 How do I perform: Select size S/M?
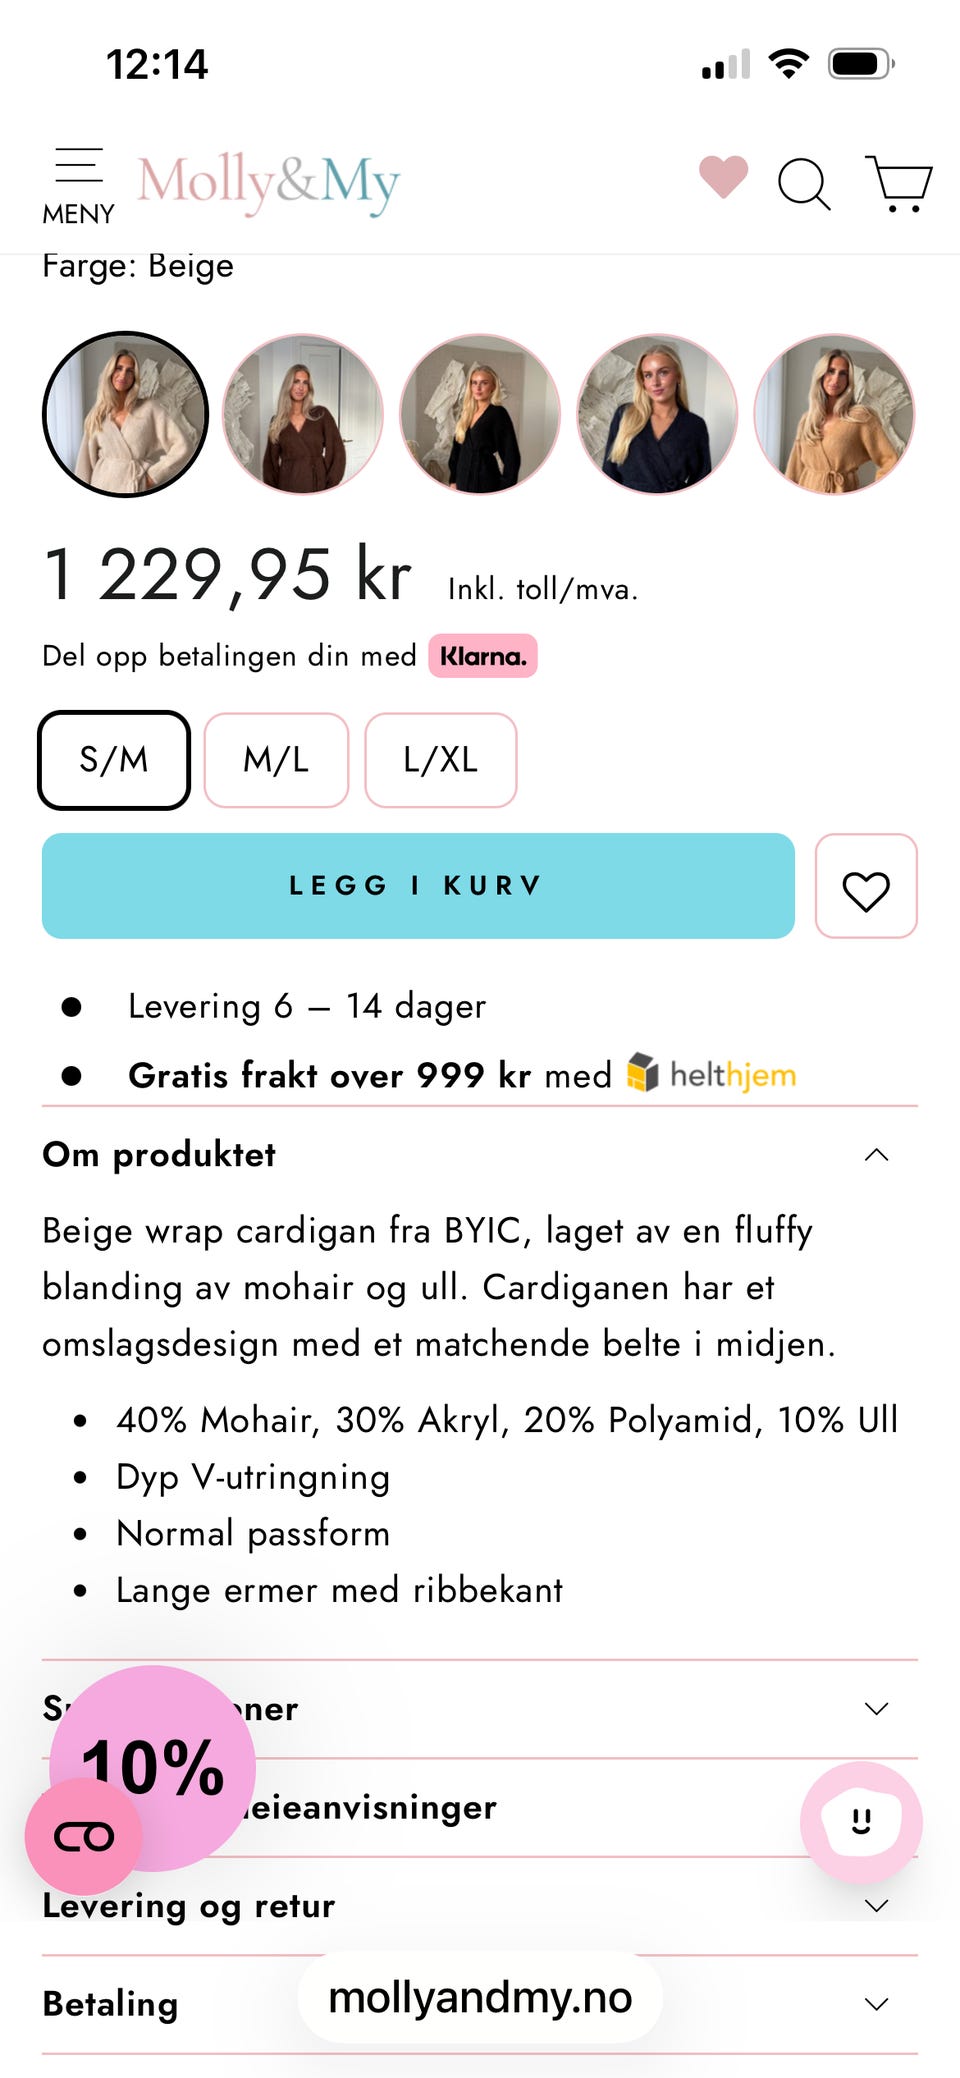pyautogui.click(x=114, y=760)
